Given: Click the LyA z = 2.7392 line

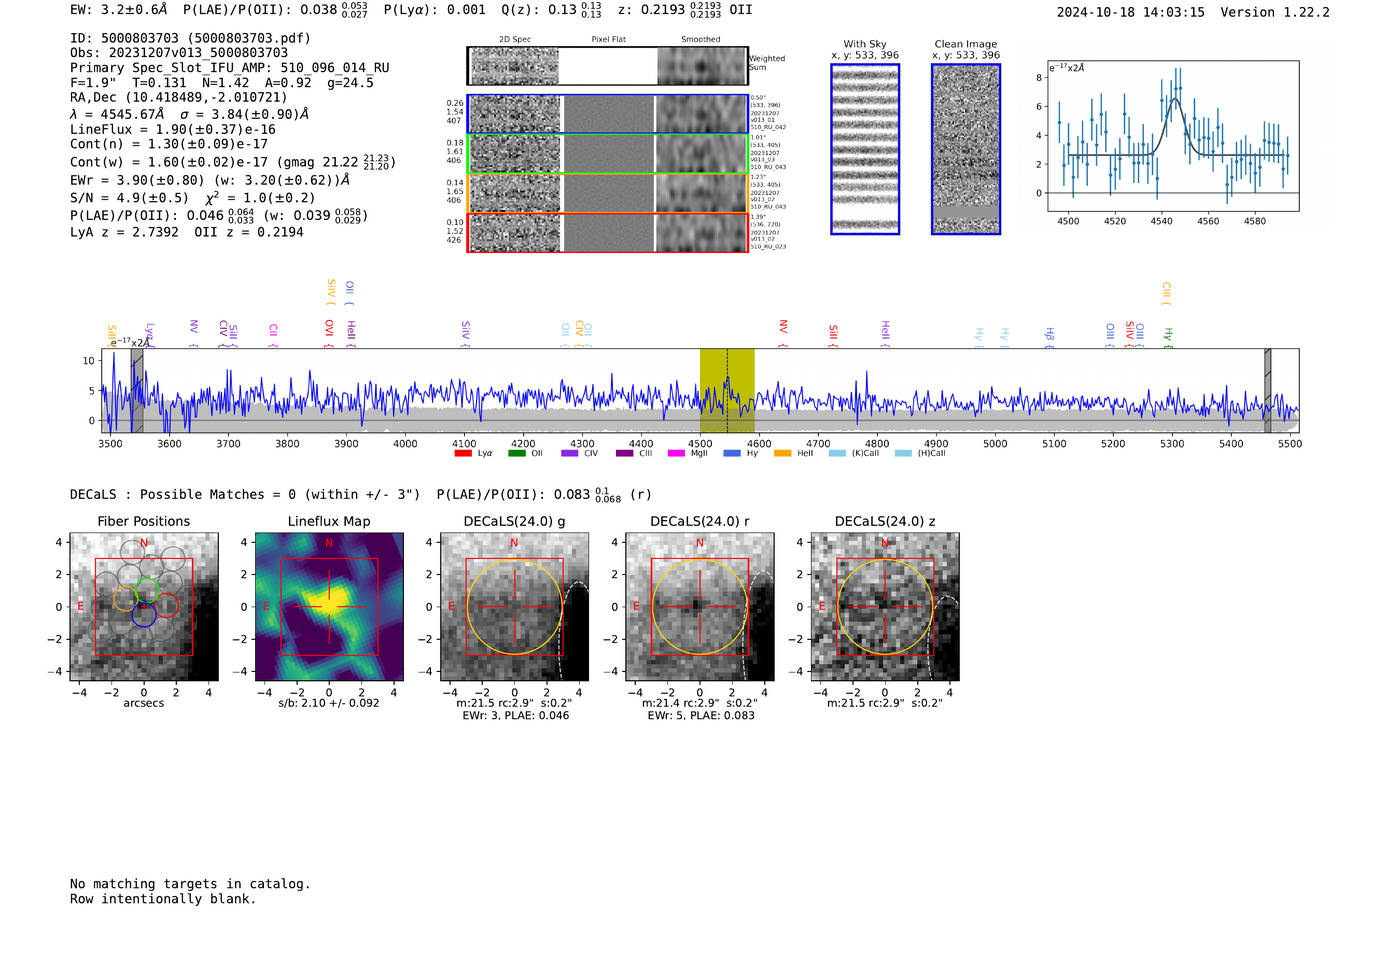Looking at the screenshot, I should coord(187,232).
